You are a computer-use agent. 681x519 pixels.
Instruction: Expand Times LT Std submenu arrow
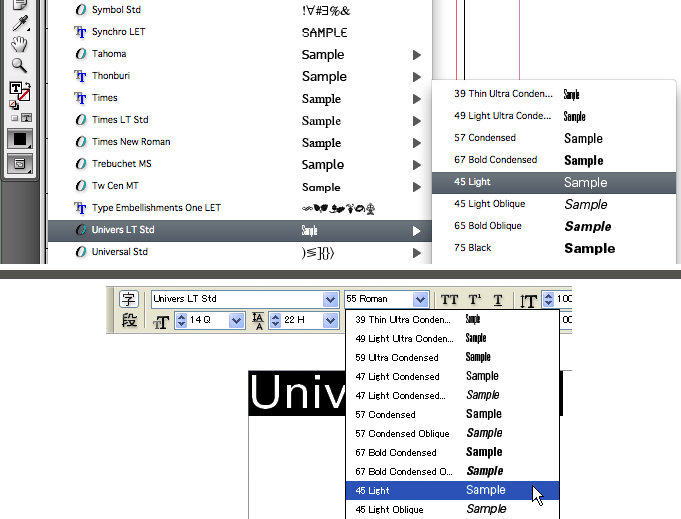tap(417, 121)
